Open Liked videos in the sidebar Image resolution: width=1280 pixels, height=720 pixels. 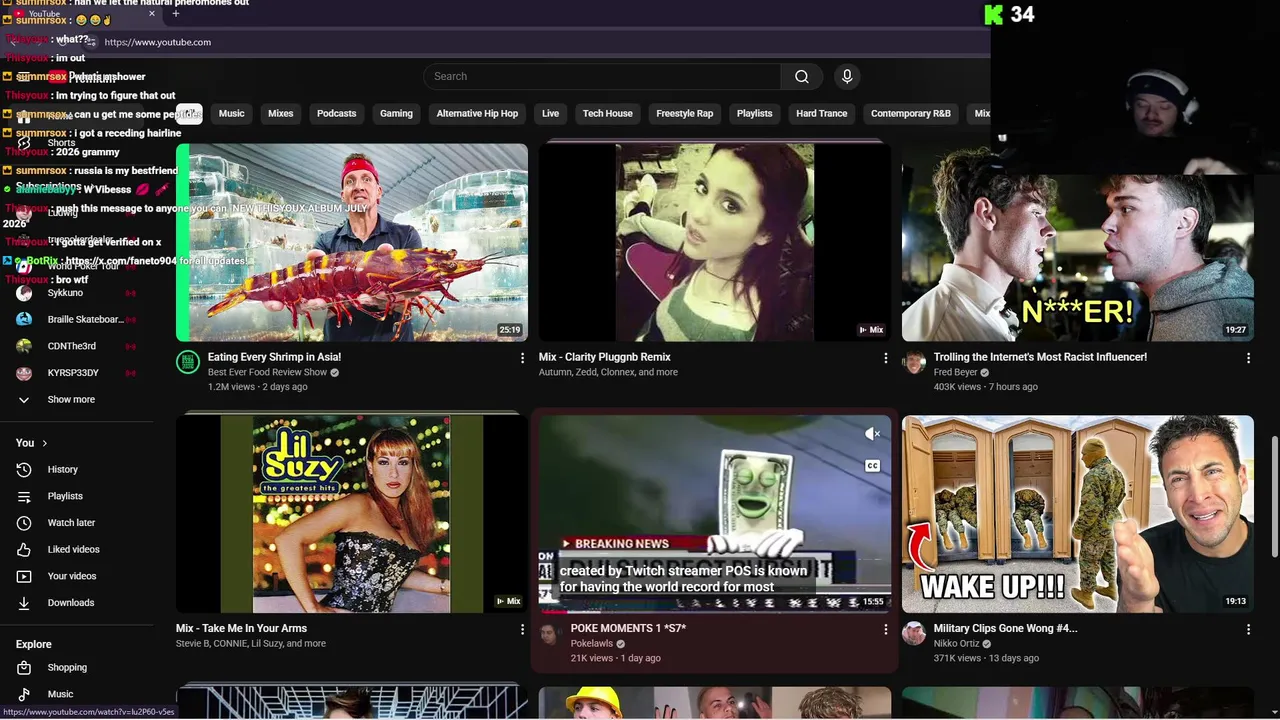[73, 549]
